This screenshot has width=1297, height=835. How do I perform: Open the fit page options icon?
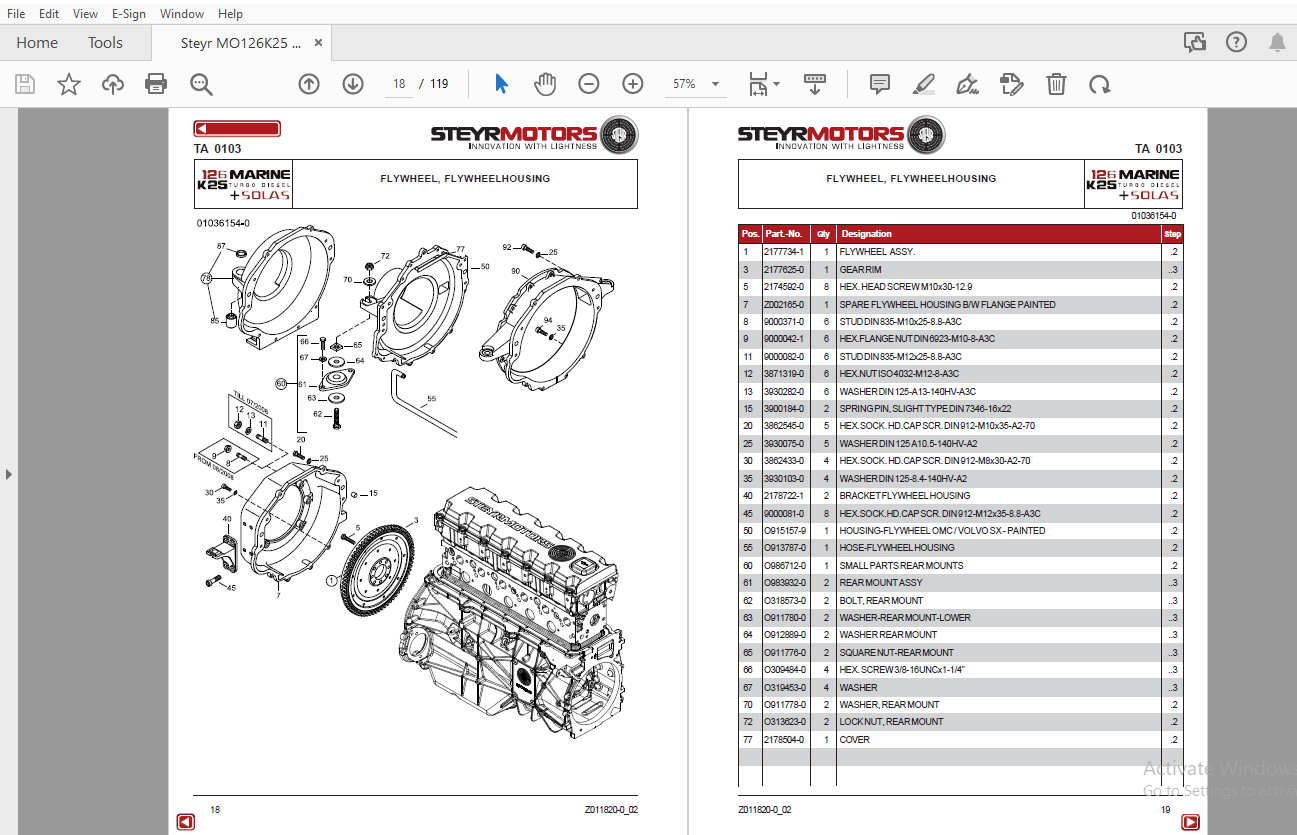[759, 84]
